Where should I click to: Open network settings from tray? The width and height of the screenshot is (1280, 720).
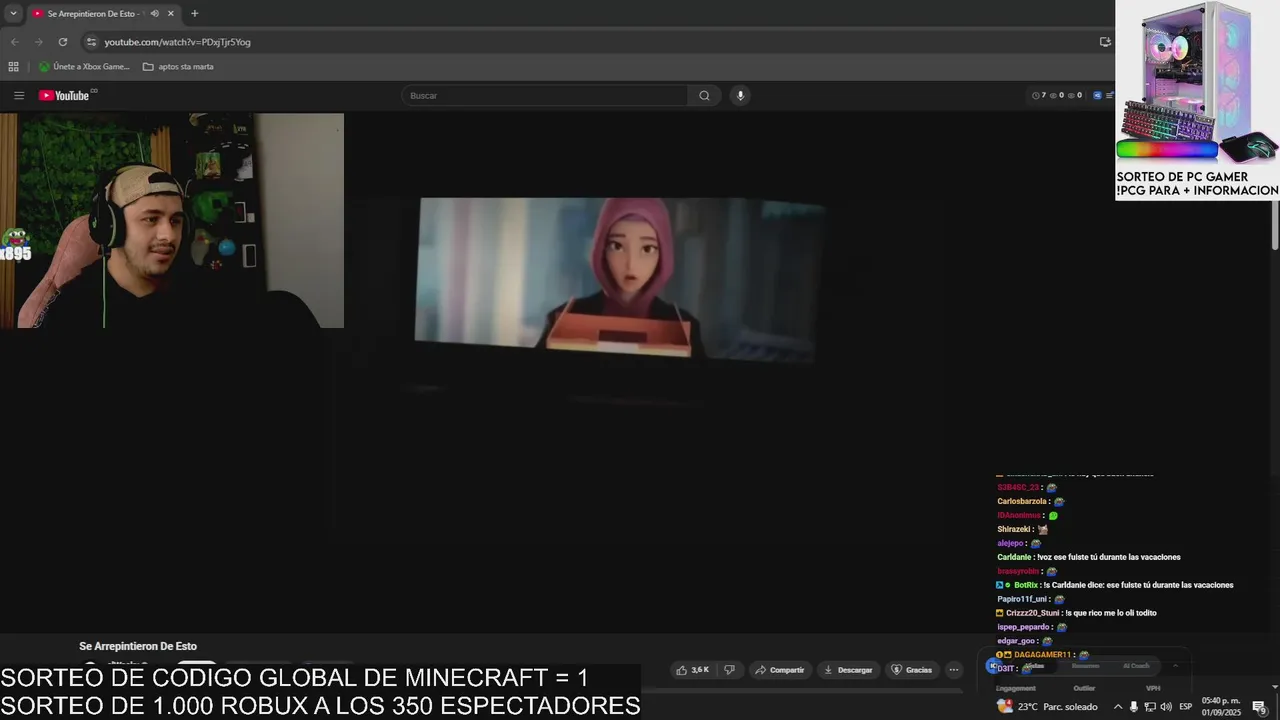click(1150, 706)
